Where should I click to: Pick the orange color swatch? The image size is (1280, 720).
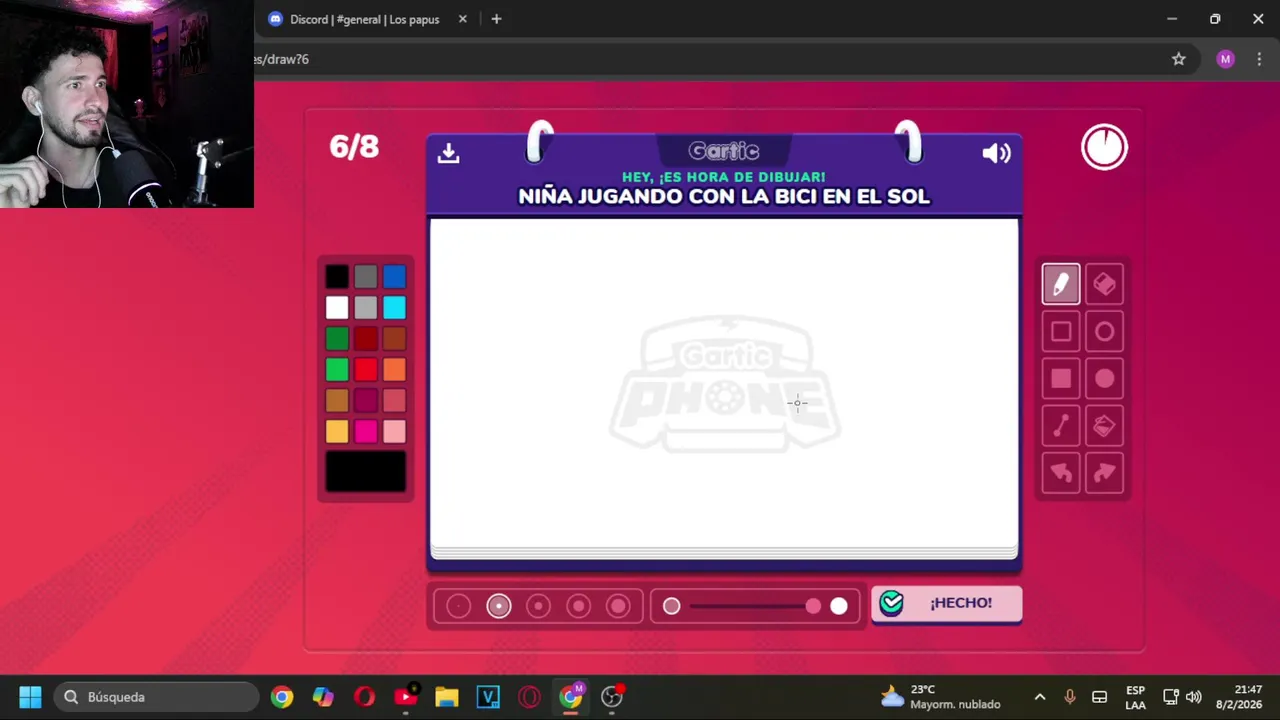(394, 370)
